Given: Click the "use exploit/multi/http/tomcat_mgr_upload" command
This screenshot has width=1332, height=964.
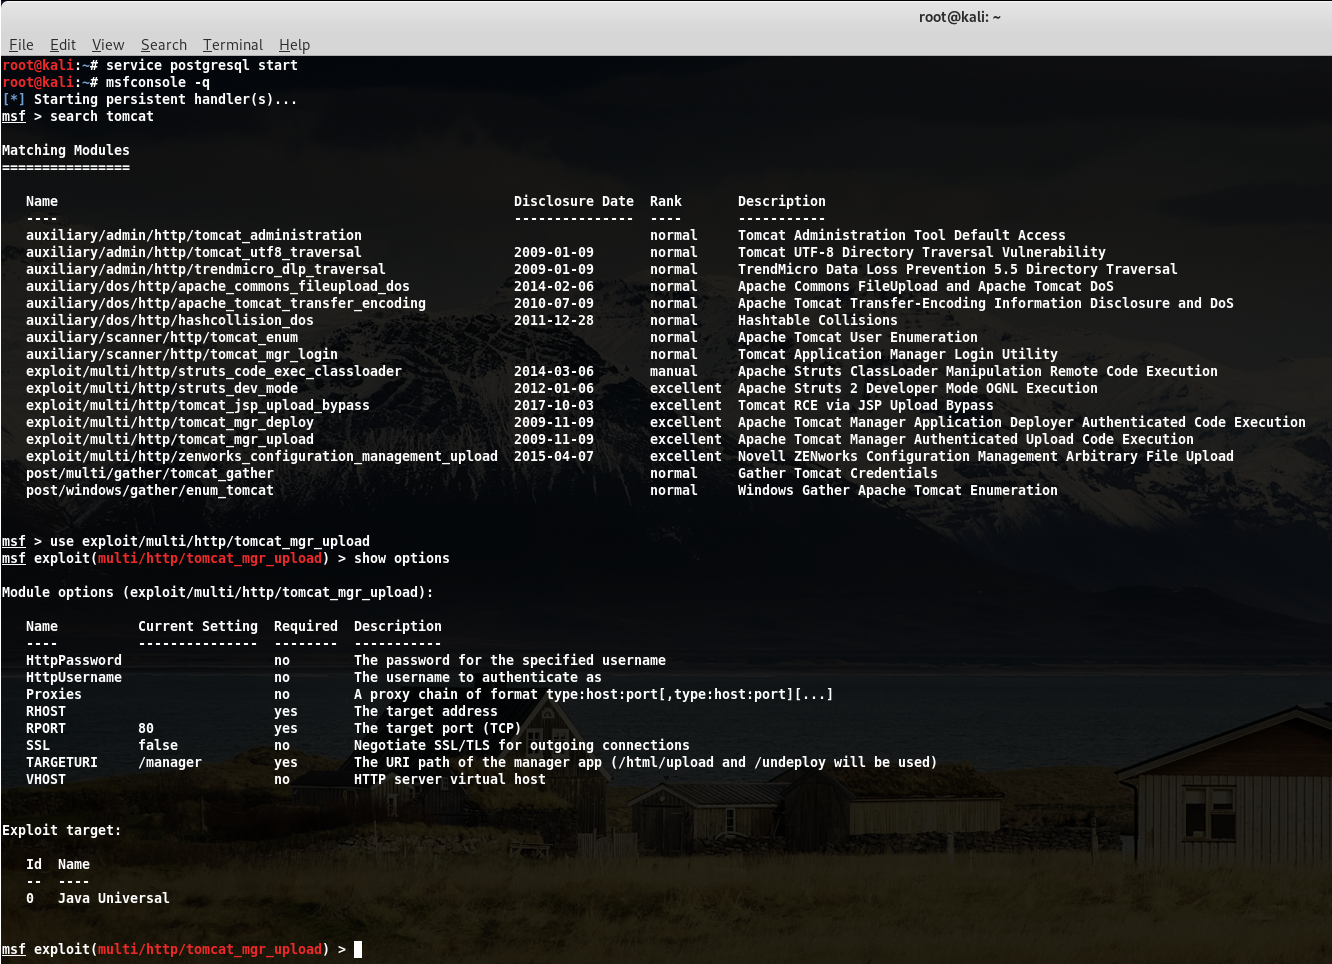Looking at the screenshot, I should tap(210, 541).
